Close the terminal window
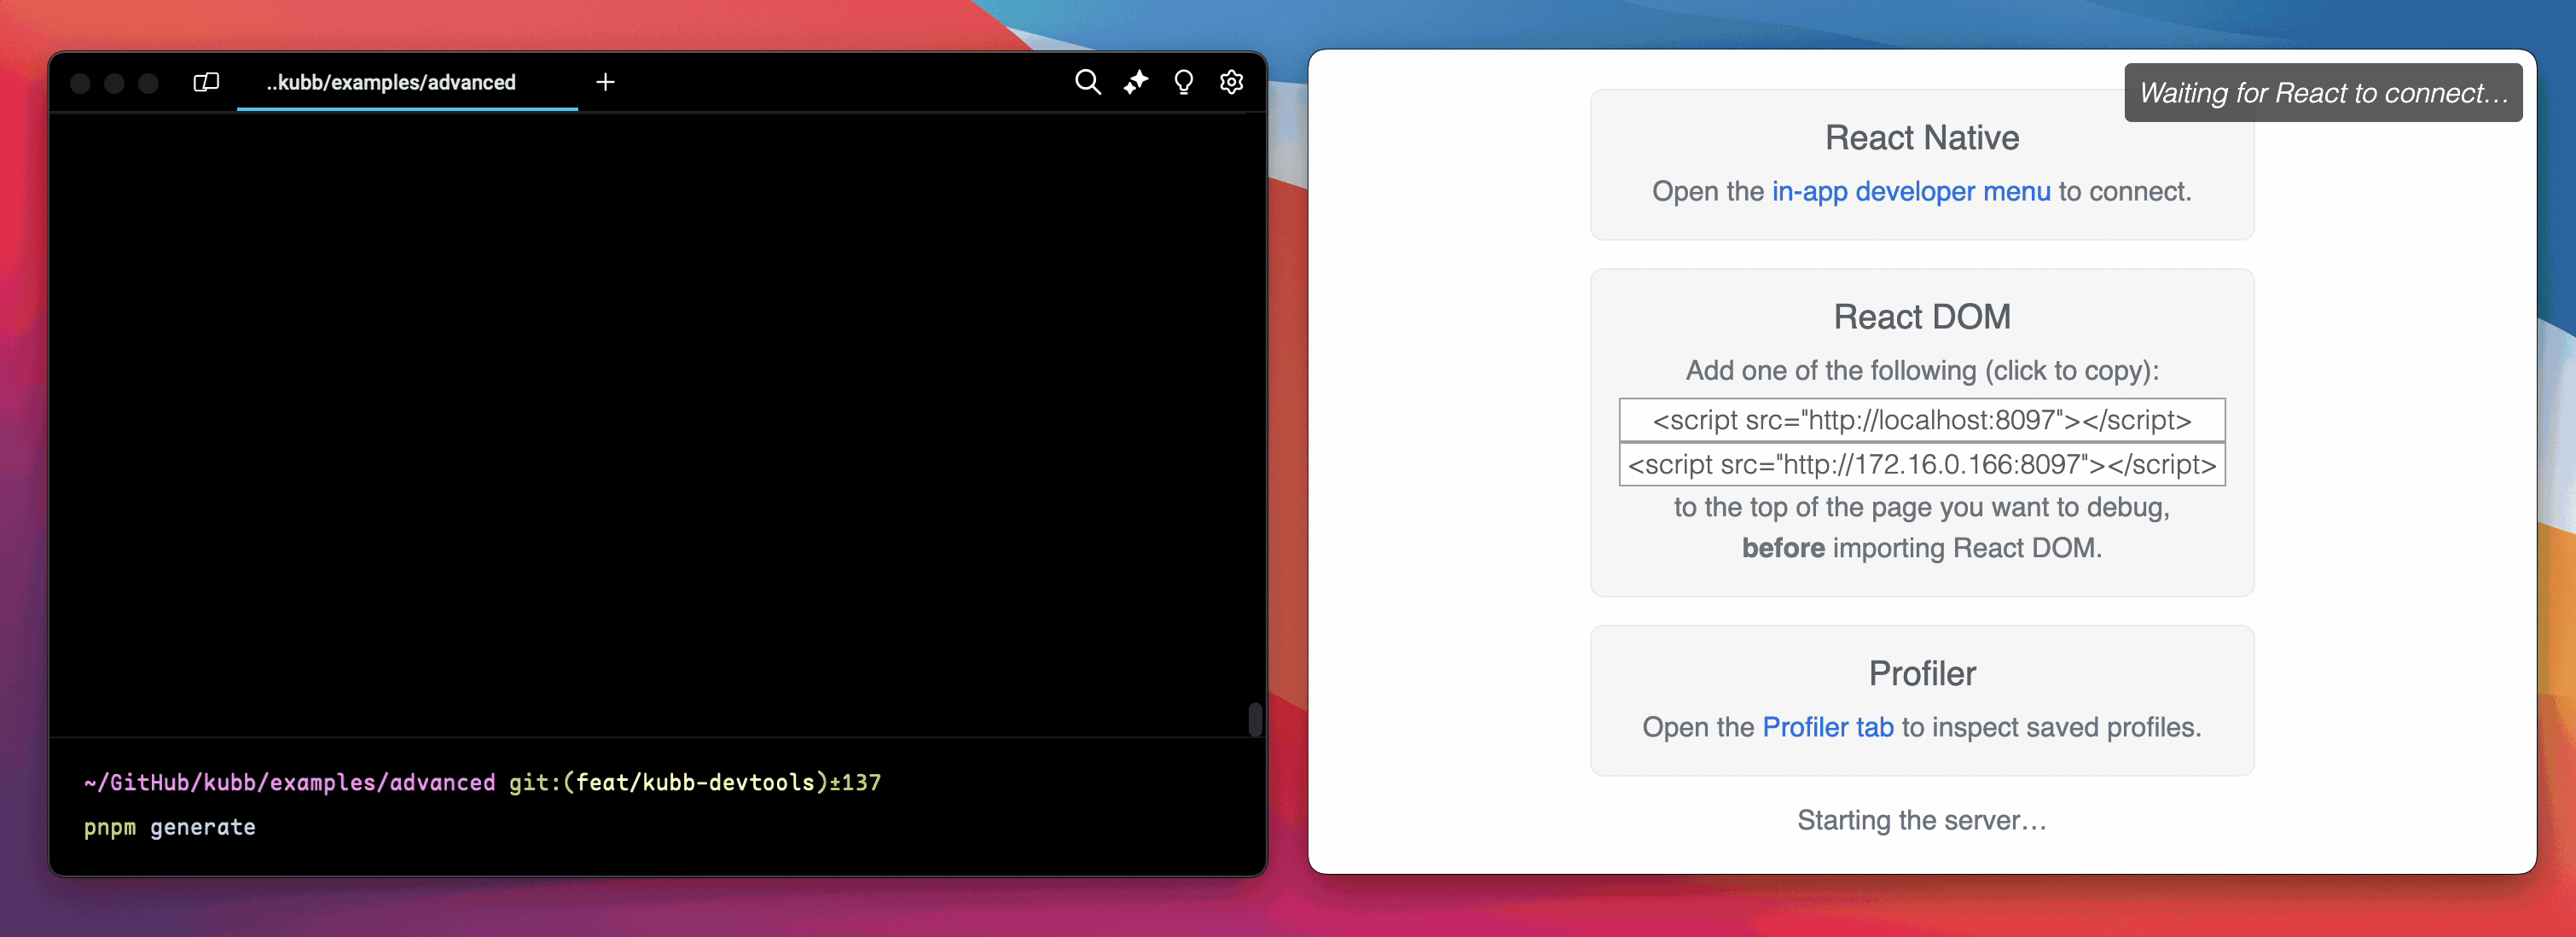 [x=81, y=83]
